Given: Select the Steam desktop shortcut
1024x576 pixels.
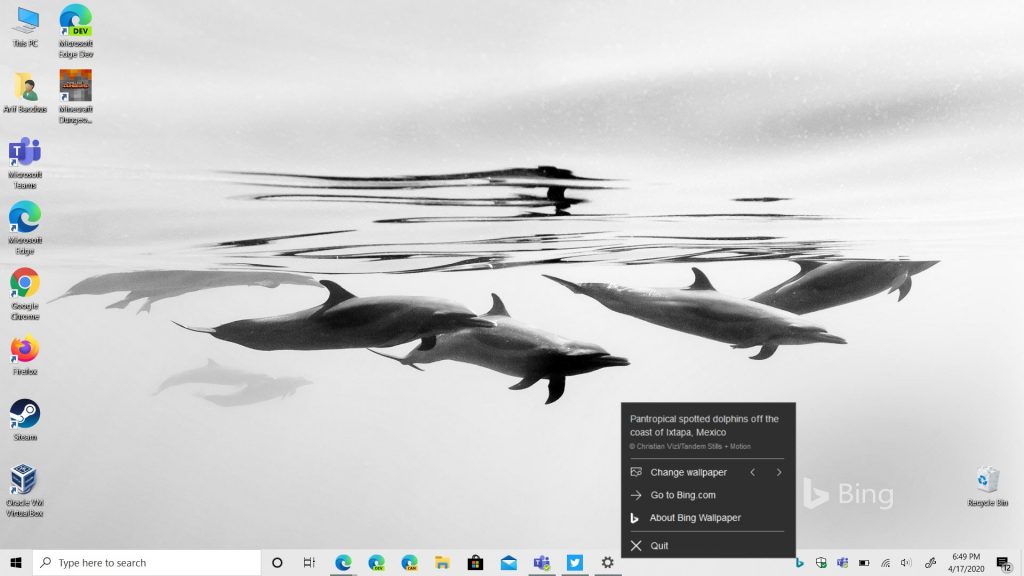Looking at the screenshot, I should pyautogui.click(x=25, y=421).
